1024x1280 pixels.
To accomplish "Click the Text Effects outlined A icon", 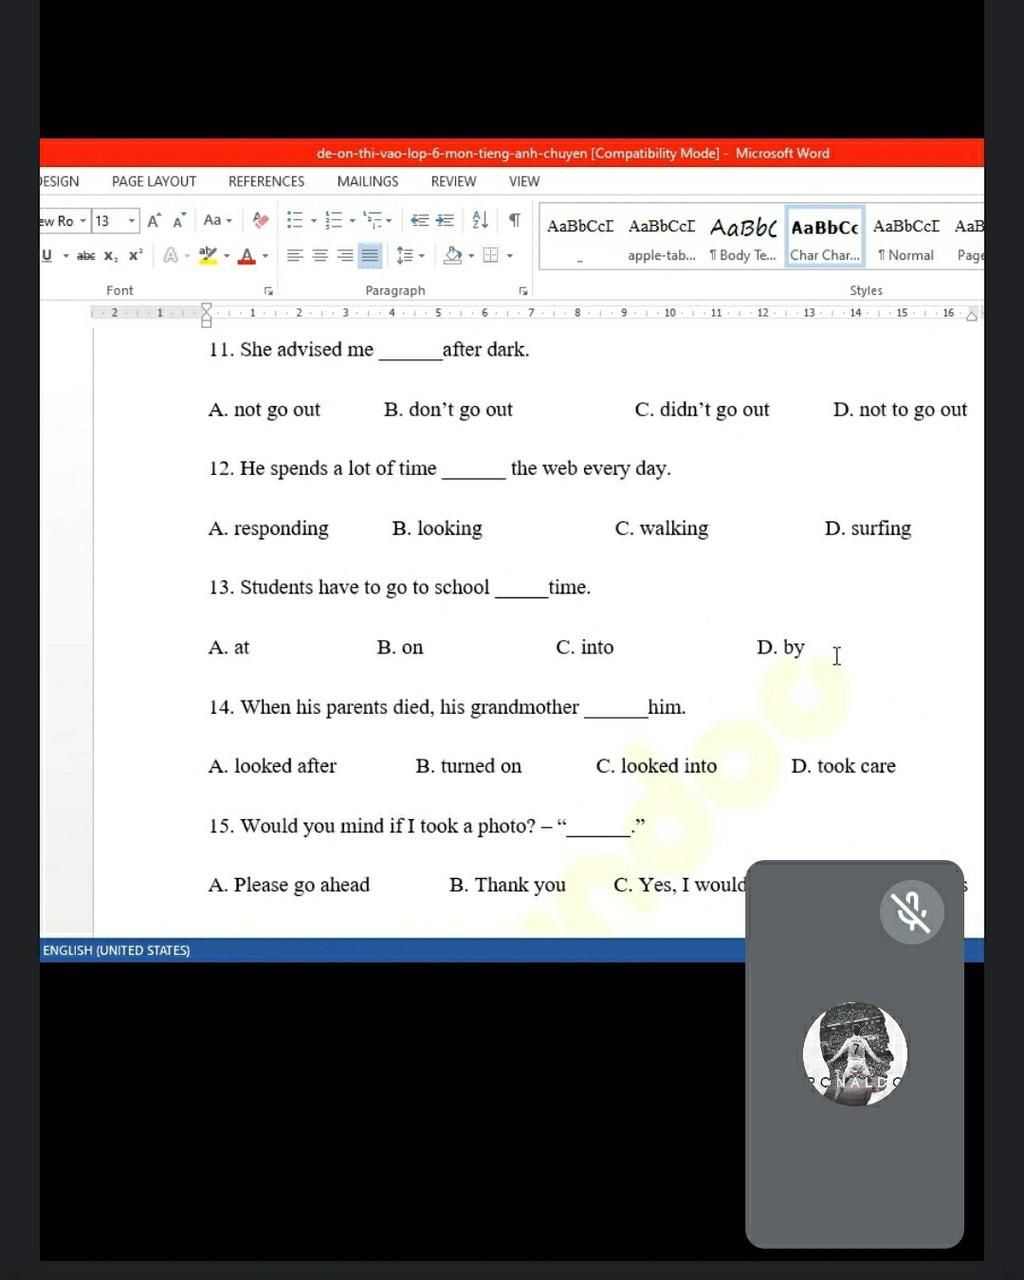I will [171, 256].
